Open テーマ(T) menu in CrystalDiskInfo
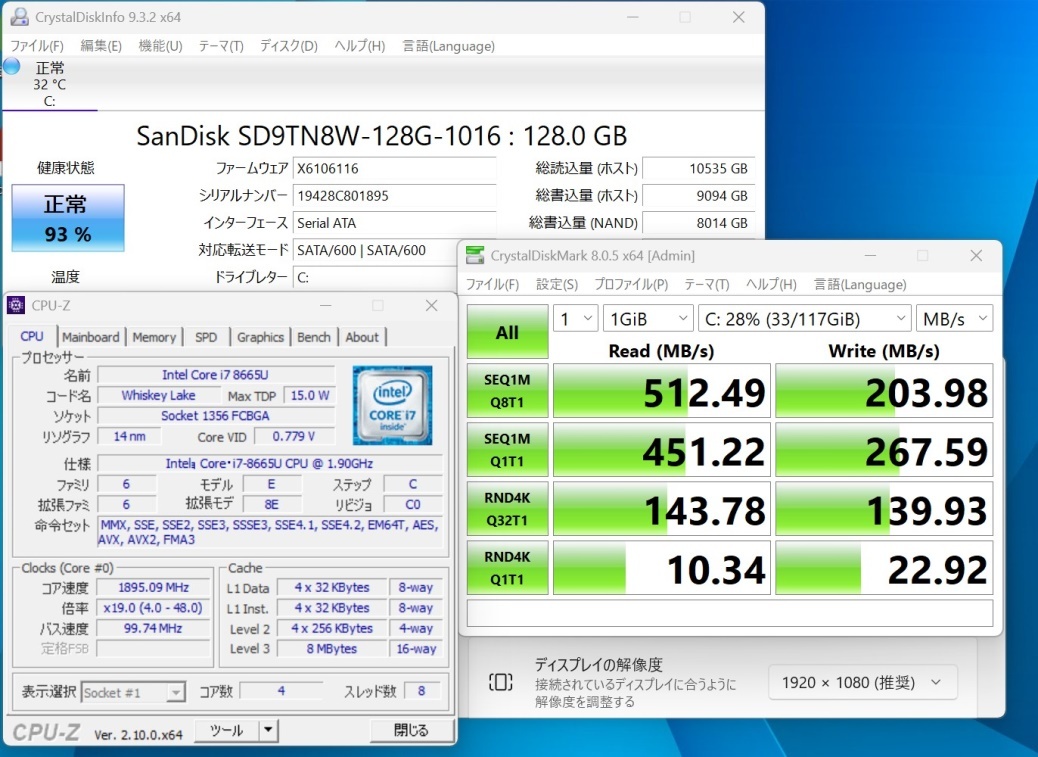1038x757 pixels. tap(221, 46)
